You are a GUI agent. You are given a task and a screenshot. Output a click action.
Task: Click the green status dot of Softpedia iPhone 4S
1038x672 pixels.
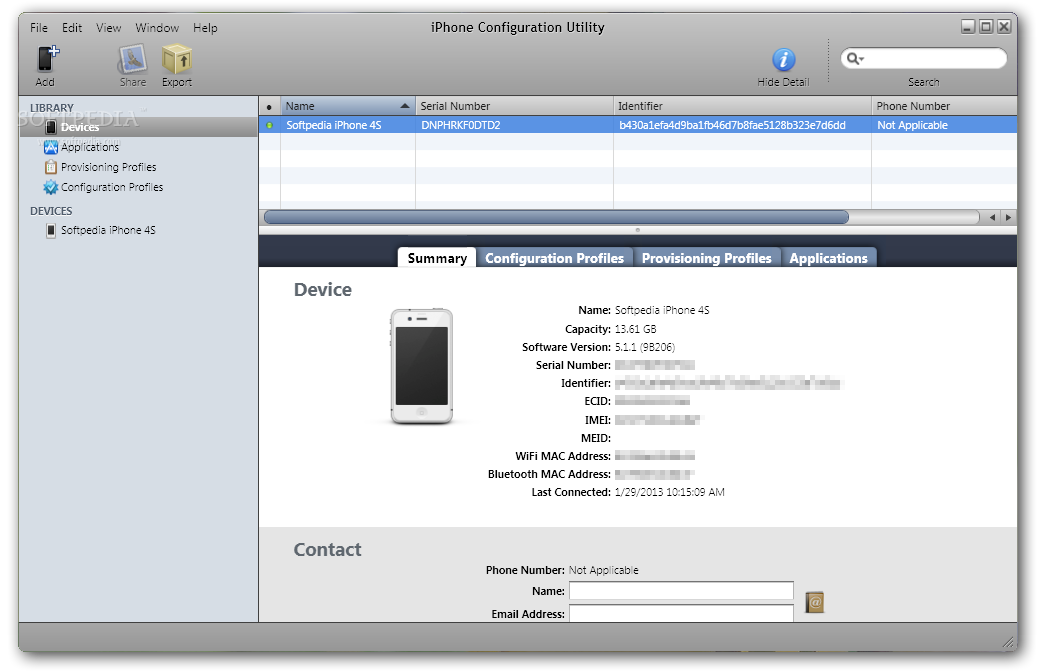[x=269, y=125]
